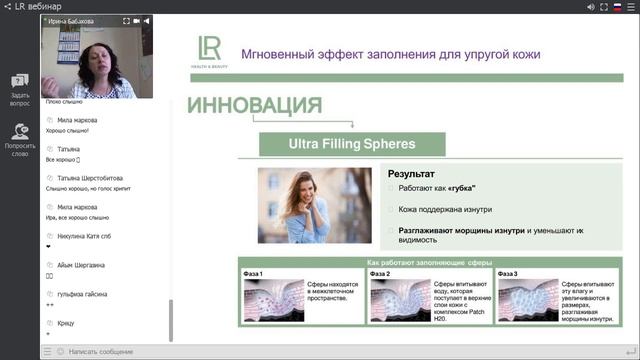640x360 pixels.
Task: Click the smiling woman photo on the slide
Action: pyautogui.click(x=315, y=205)
